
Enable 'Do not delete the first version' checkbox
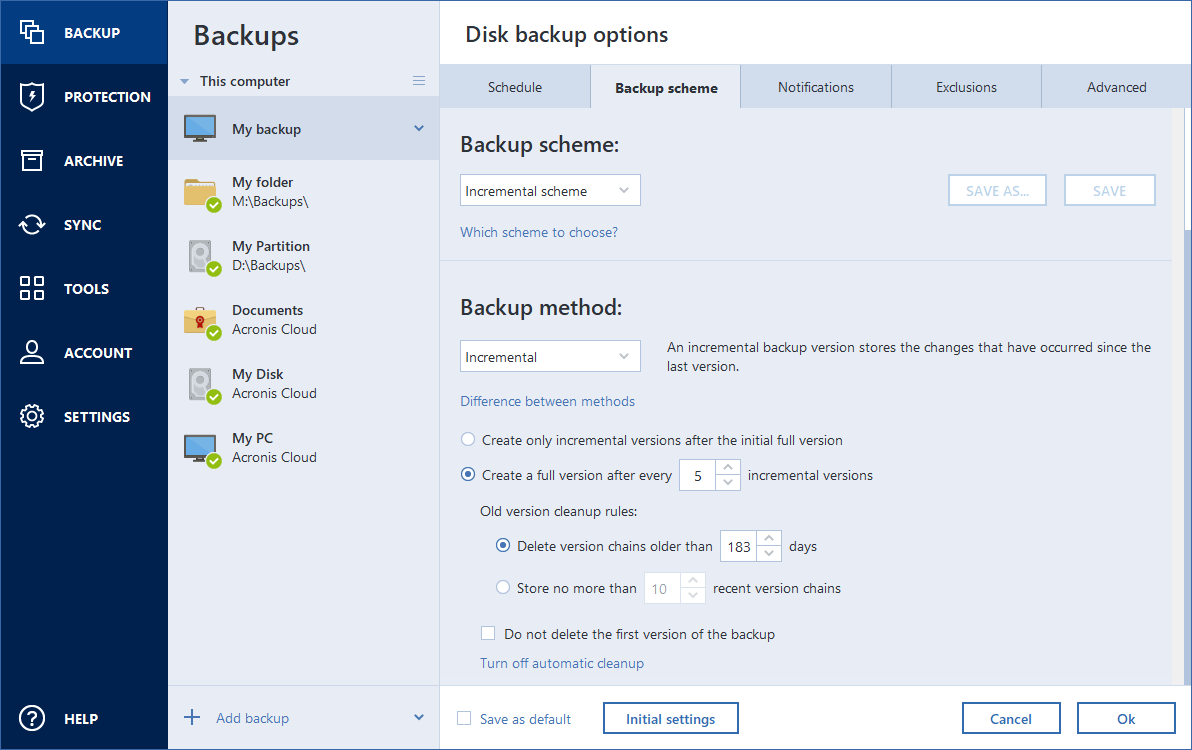488,633
